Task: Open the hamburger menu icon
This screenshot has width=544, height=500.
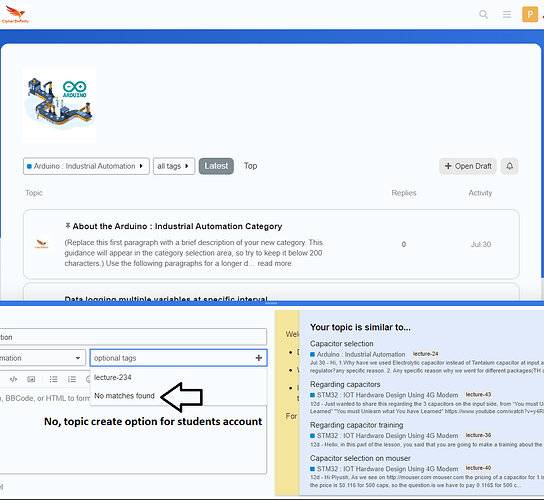Action: [x=507, y=15]
